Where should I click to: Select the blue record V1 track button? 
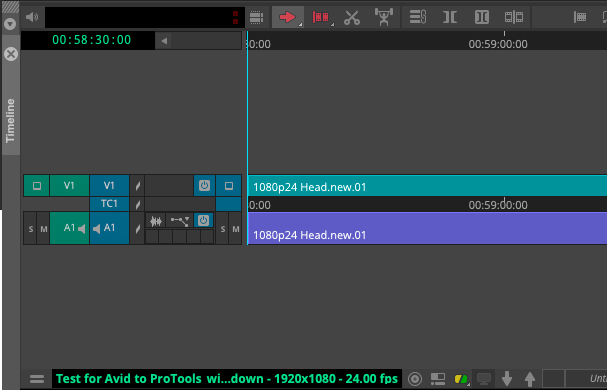click(x=109, y=186)
